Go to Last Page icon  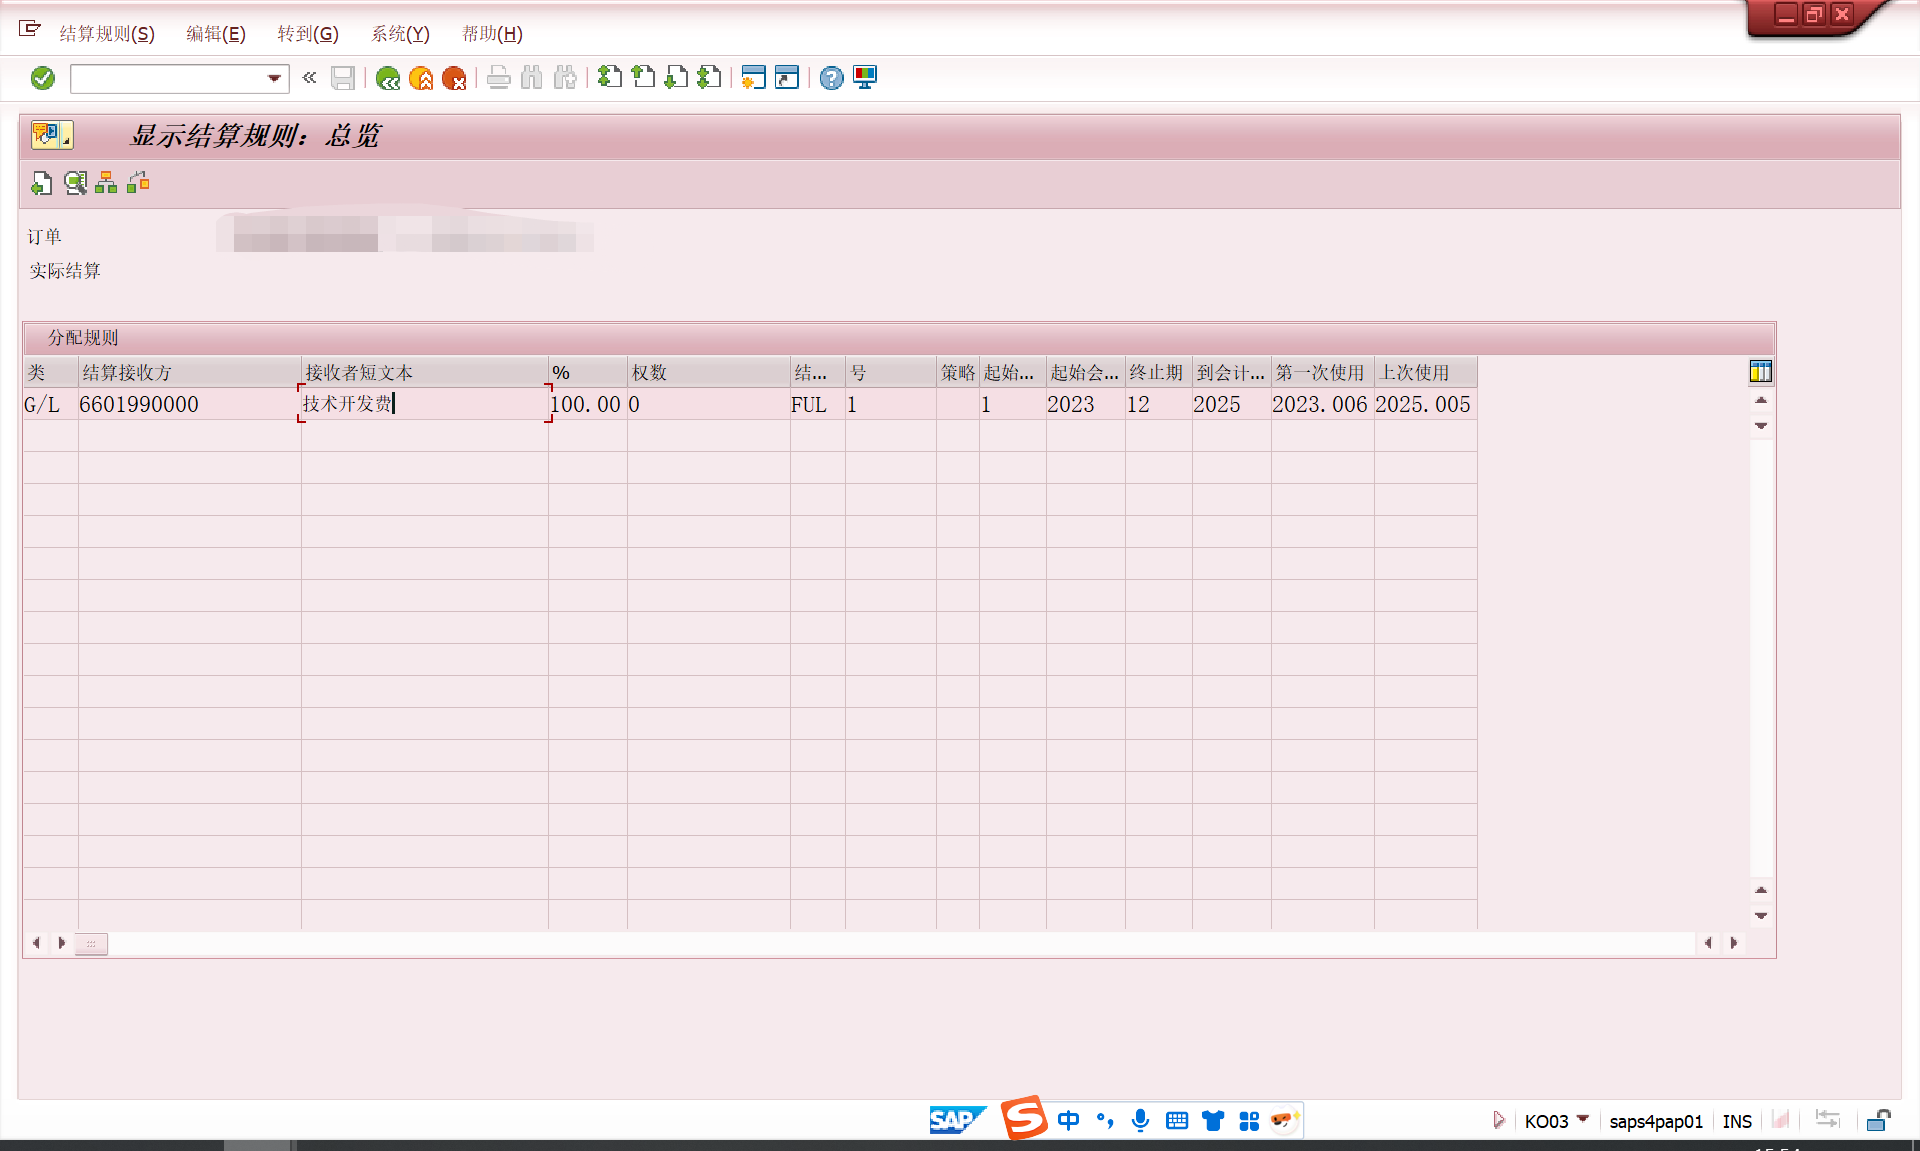[x=709, y=77]
